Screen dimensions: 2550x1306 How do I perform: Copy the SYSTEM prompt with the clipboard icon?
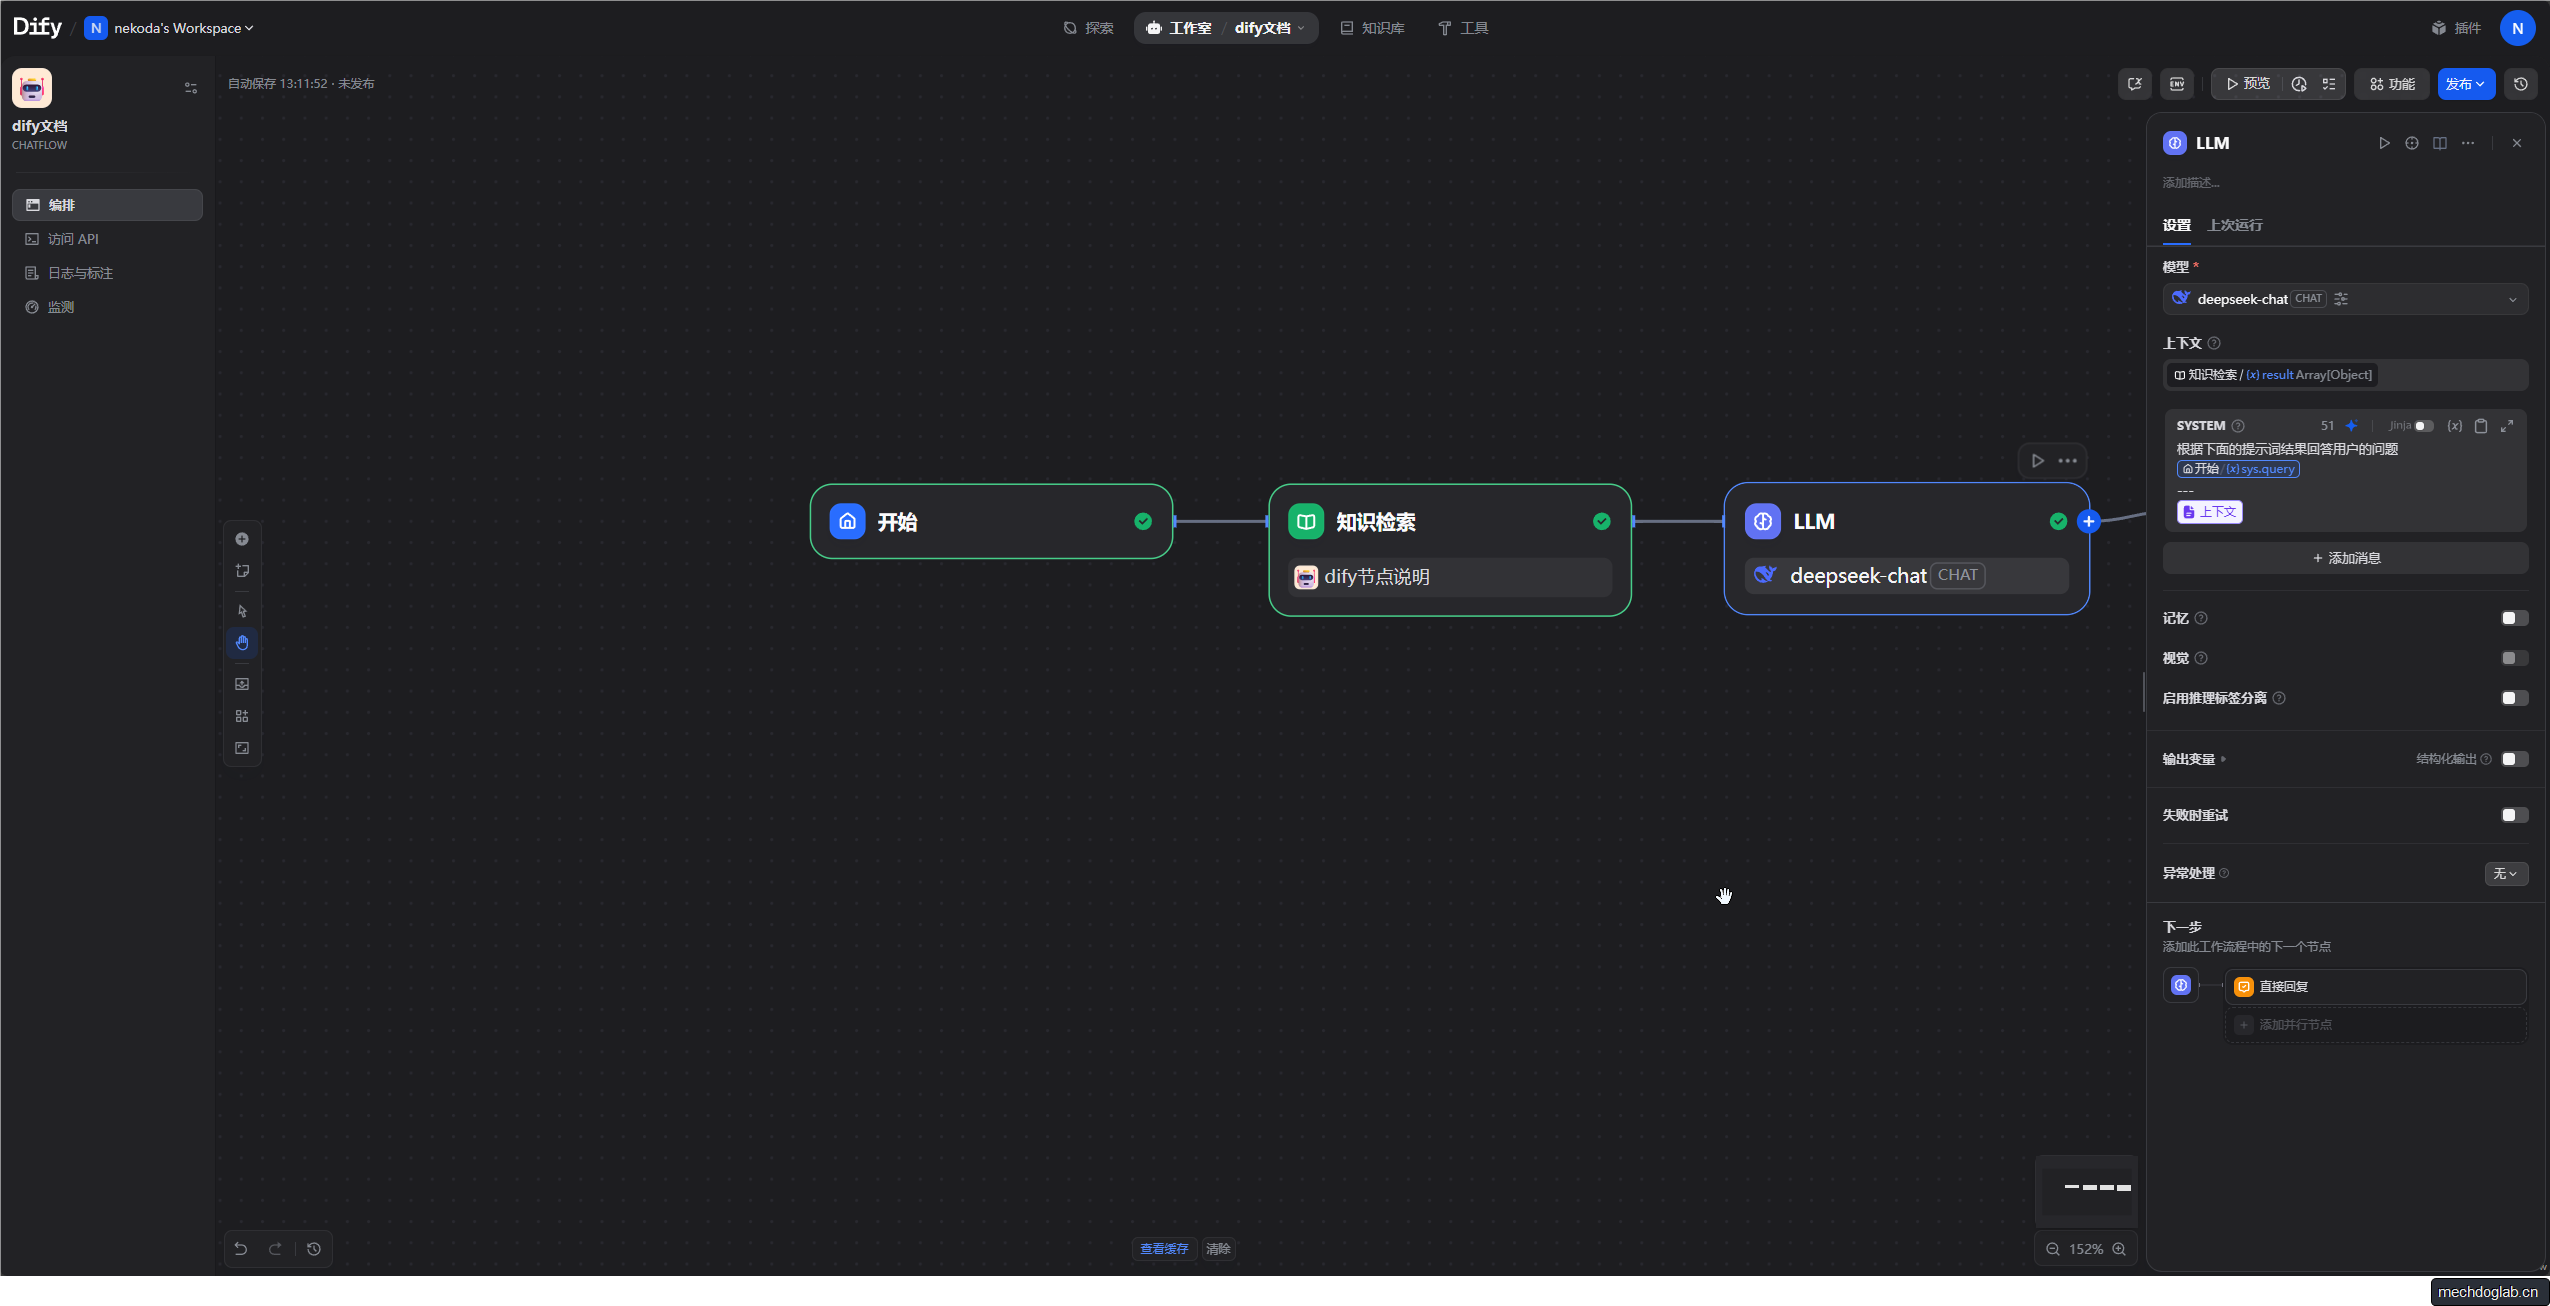2481,426
